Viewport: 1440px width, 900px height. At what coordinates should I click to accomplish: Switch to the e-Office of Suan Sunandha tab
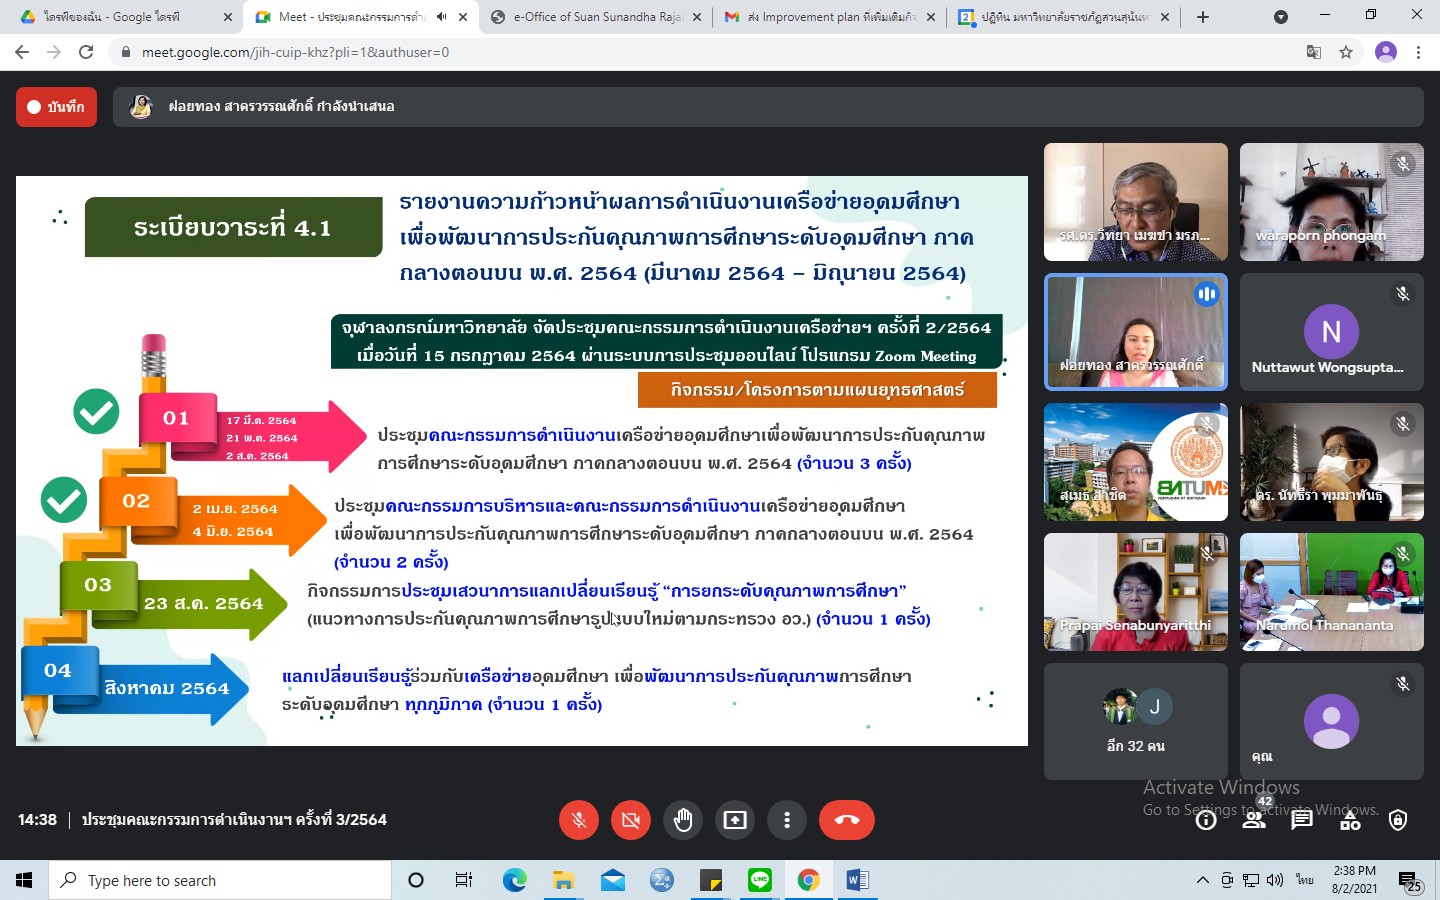click(597, 17)
